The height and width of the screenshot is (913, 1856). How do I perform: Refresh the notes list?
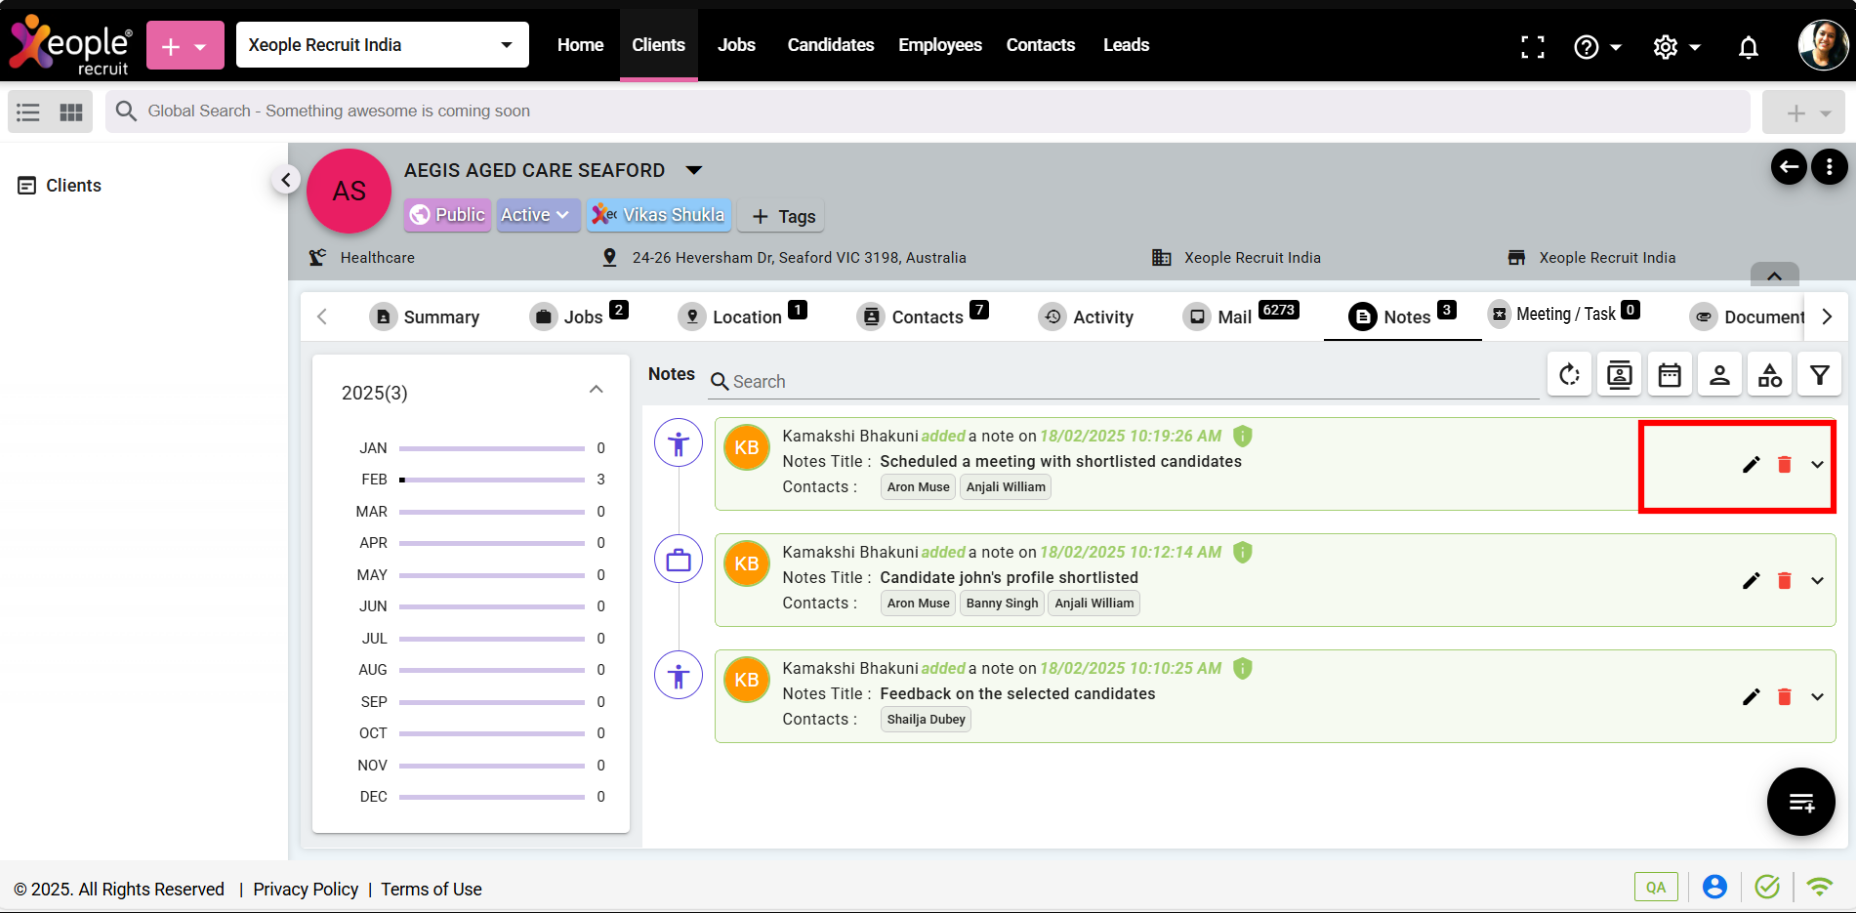1569,375
